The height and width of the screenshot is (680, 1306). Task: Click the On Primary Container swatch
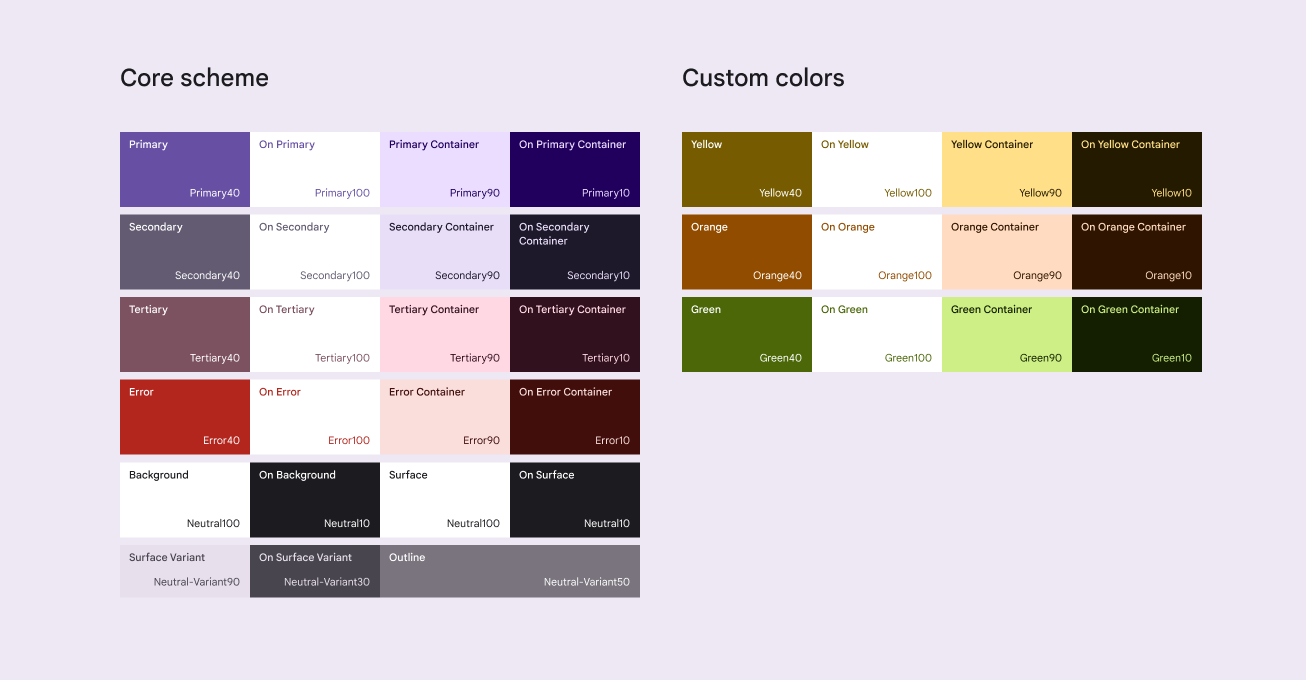[575, 169]
